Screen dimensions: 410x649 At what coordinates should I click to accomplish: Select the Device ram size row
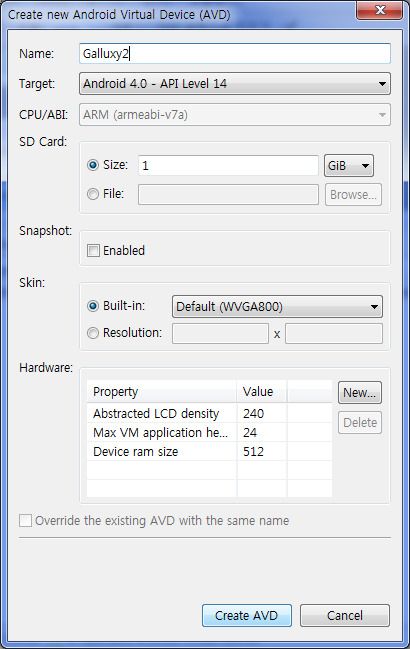[209, 451]
